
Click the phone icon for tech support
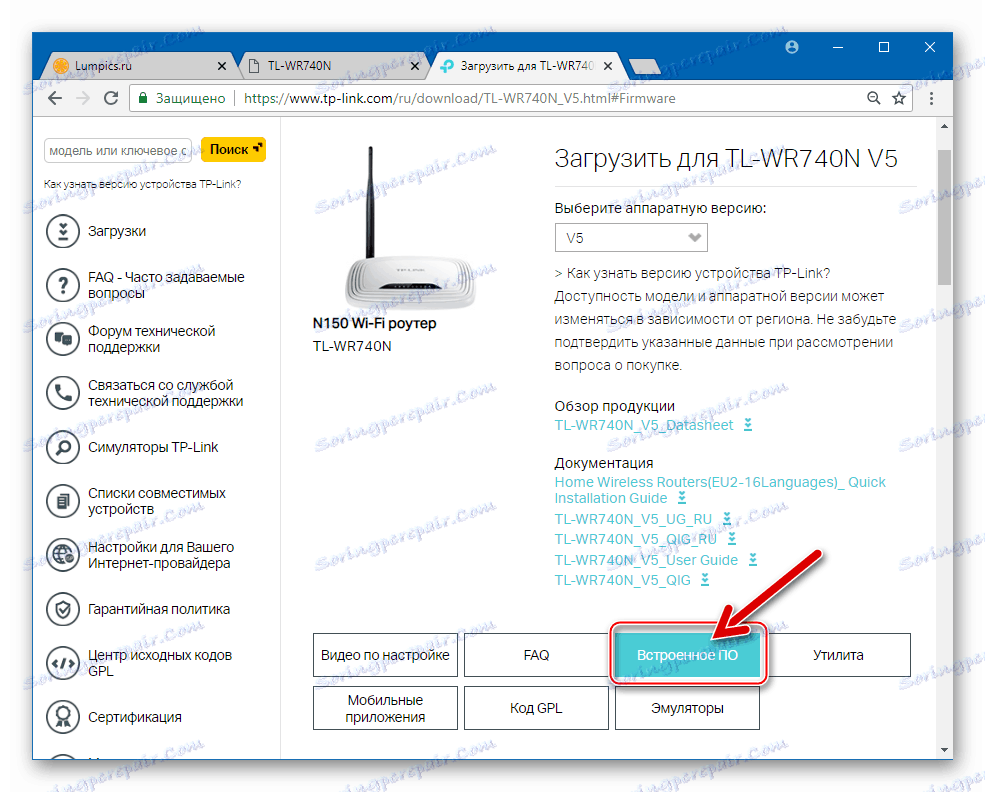coord(63,393)
